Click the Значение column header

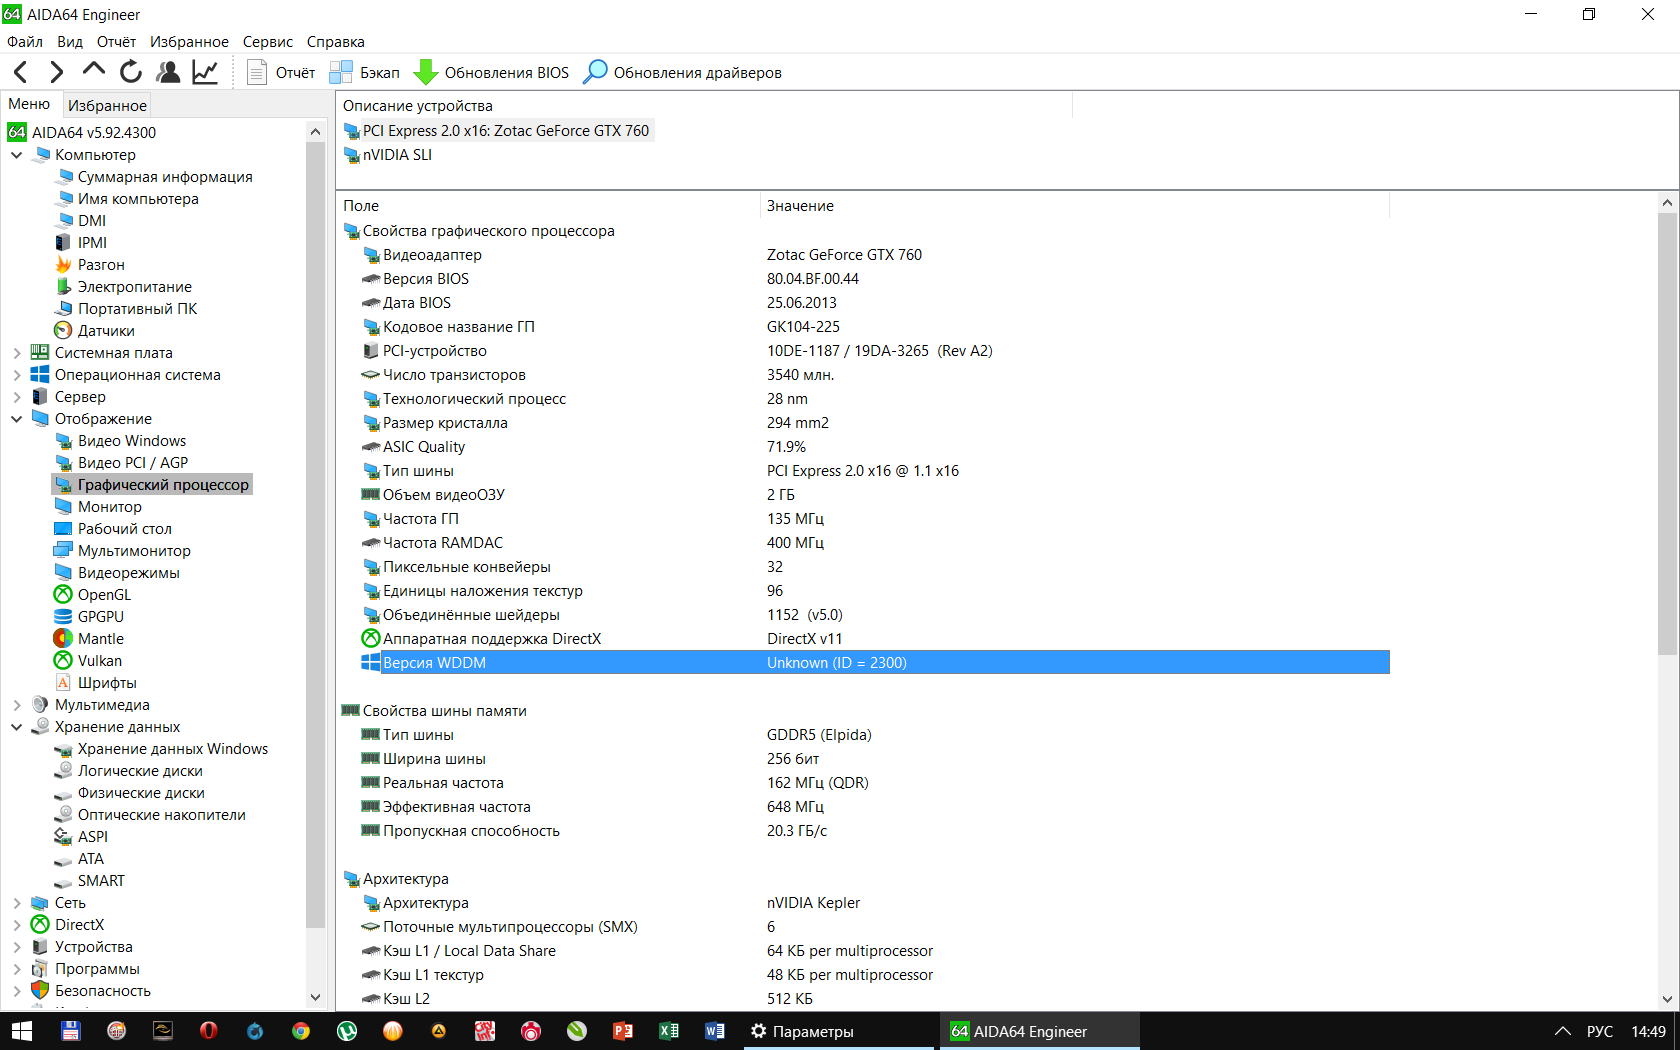click(x=1074, y=206)
